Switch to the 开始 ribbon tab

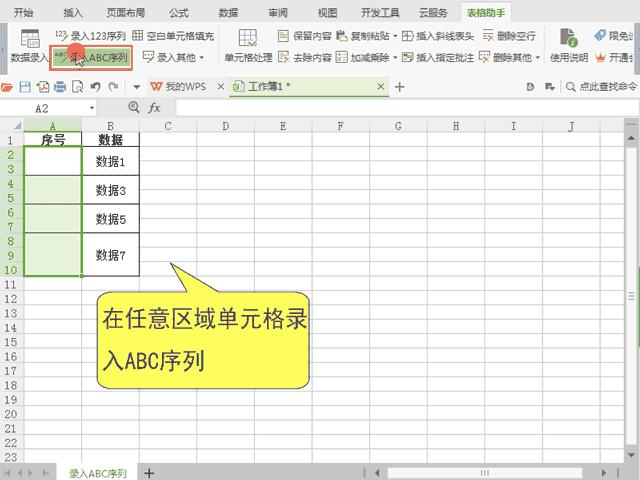coord(24,13)
